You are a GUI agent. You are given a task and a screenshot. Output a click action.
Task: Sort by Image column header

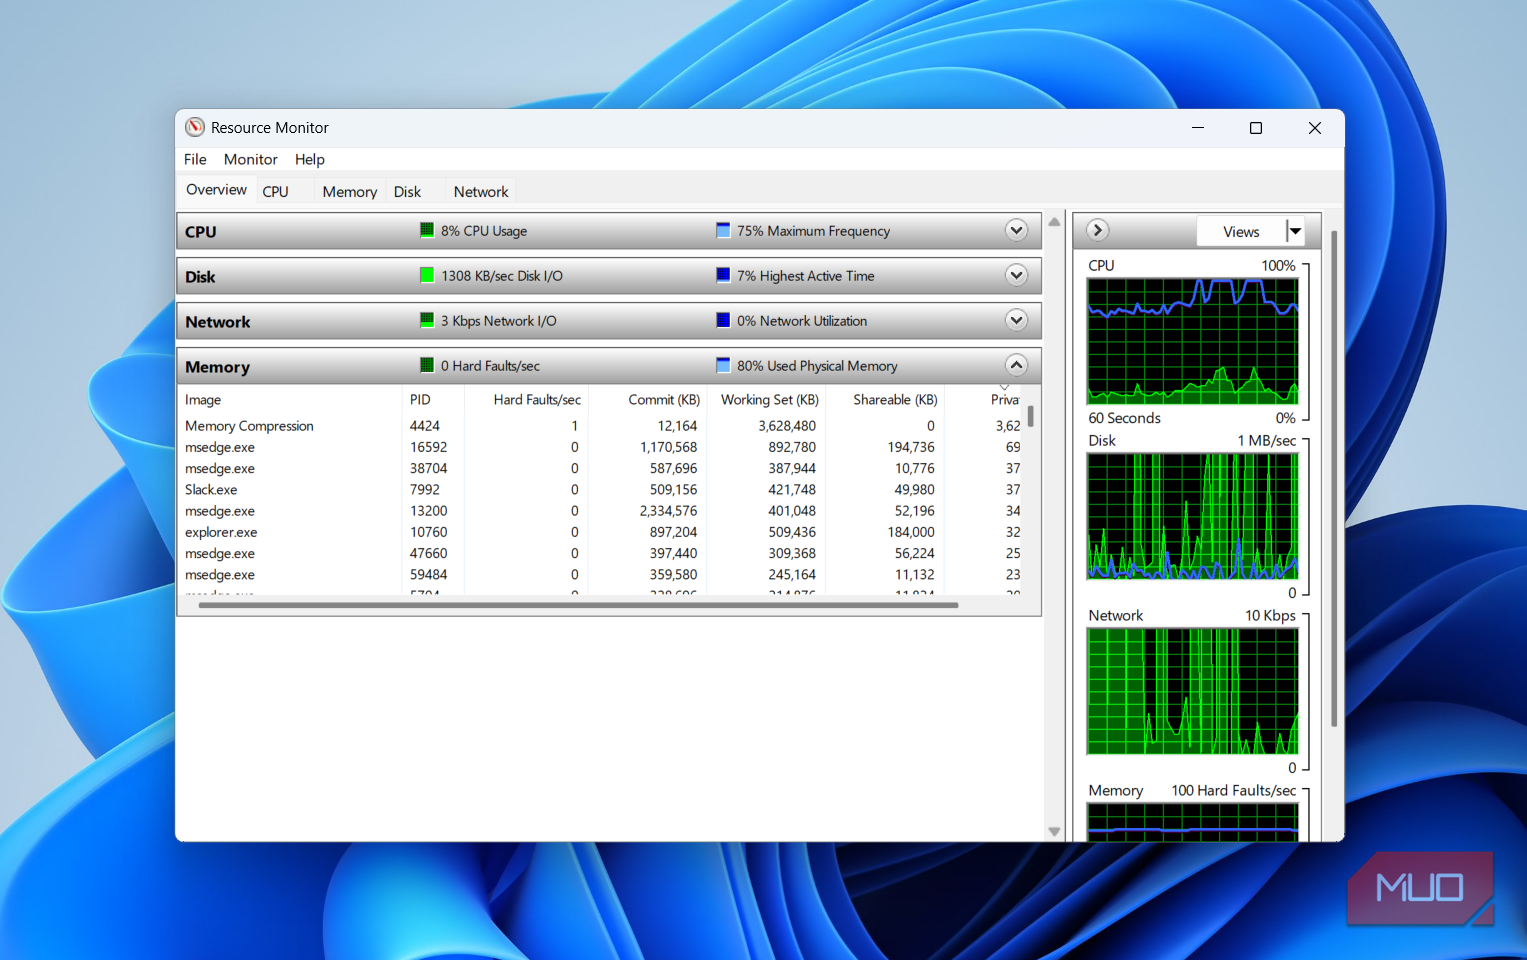click(290, 399)
